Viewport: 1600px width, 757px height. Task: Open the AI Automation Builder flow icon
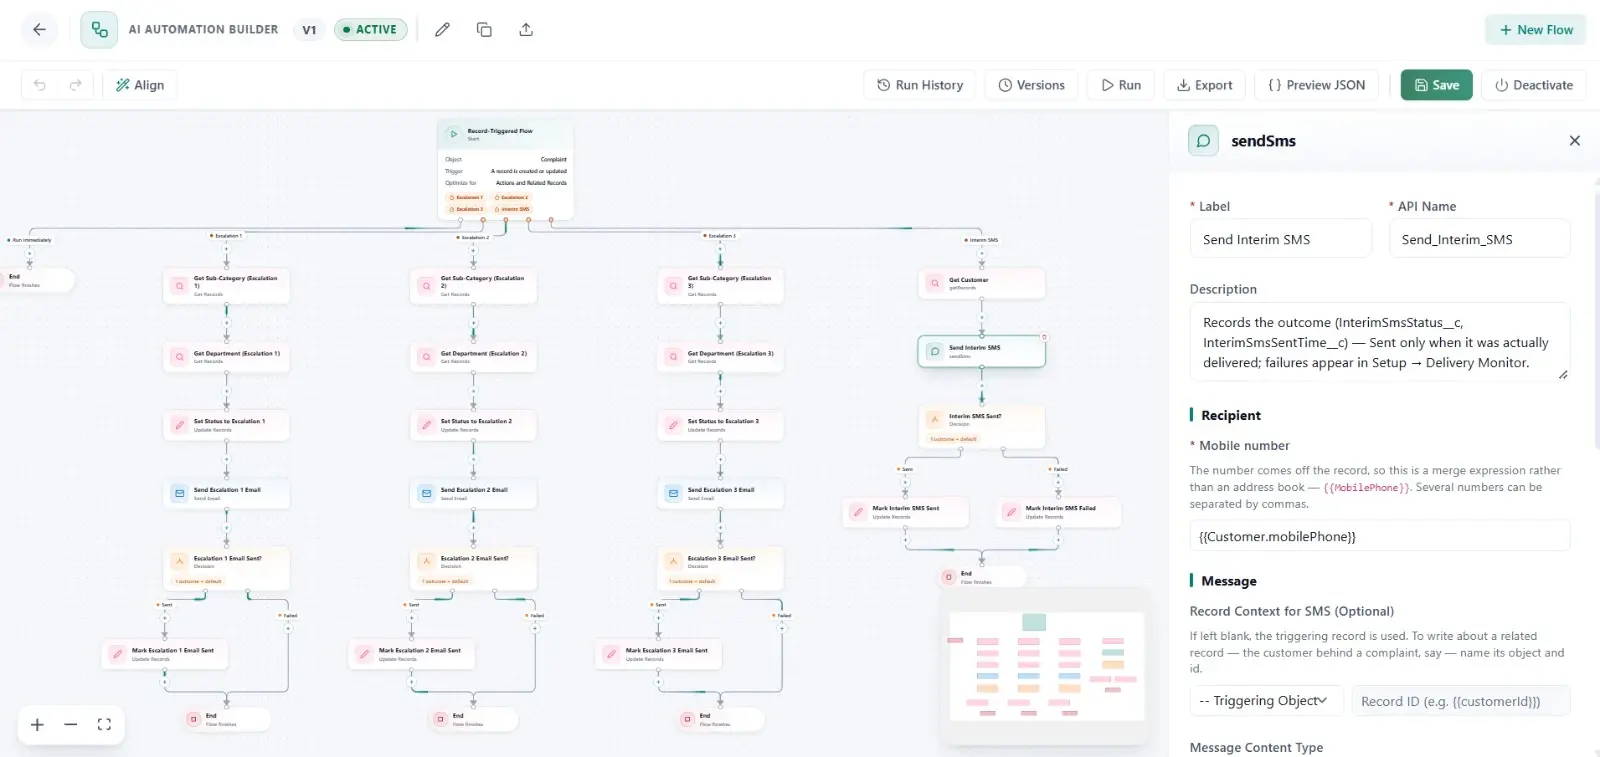click(x=99, y=30)
